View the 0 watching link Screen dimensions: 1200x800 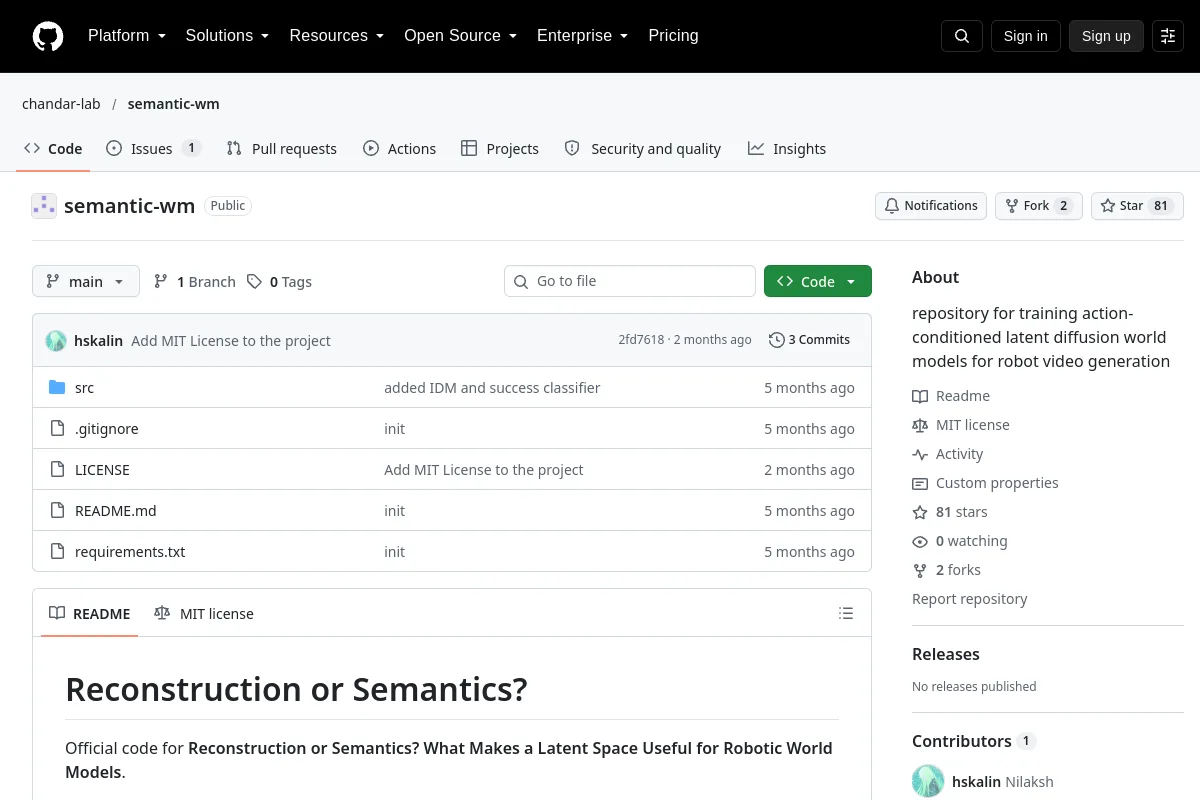coord(960,541)
